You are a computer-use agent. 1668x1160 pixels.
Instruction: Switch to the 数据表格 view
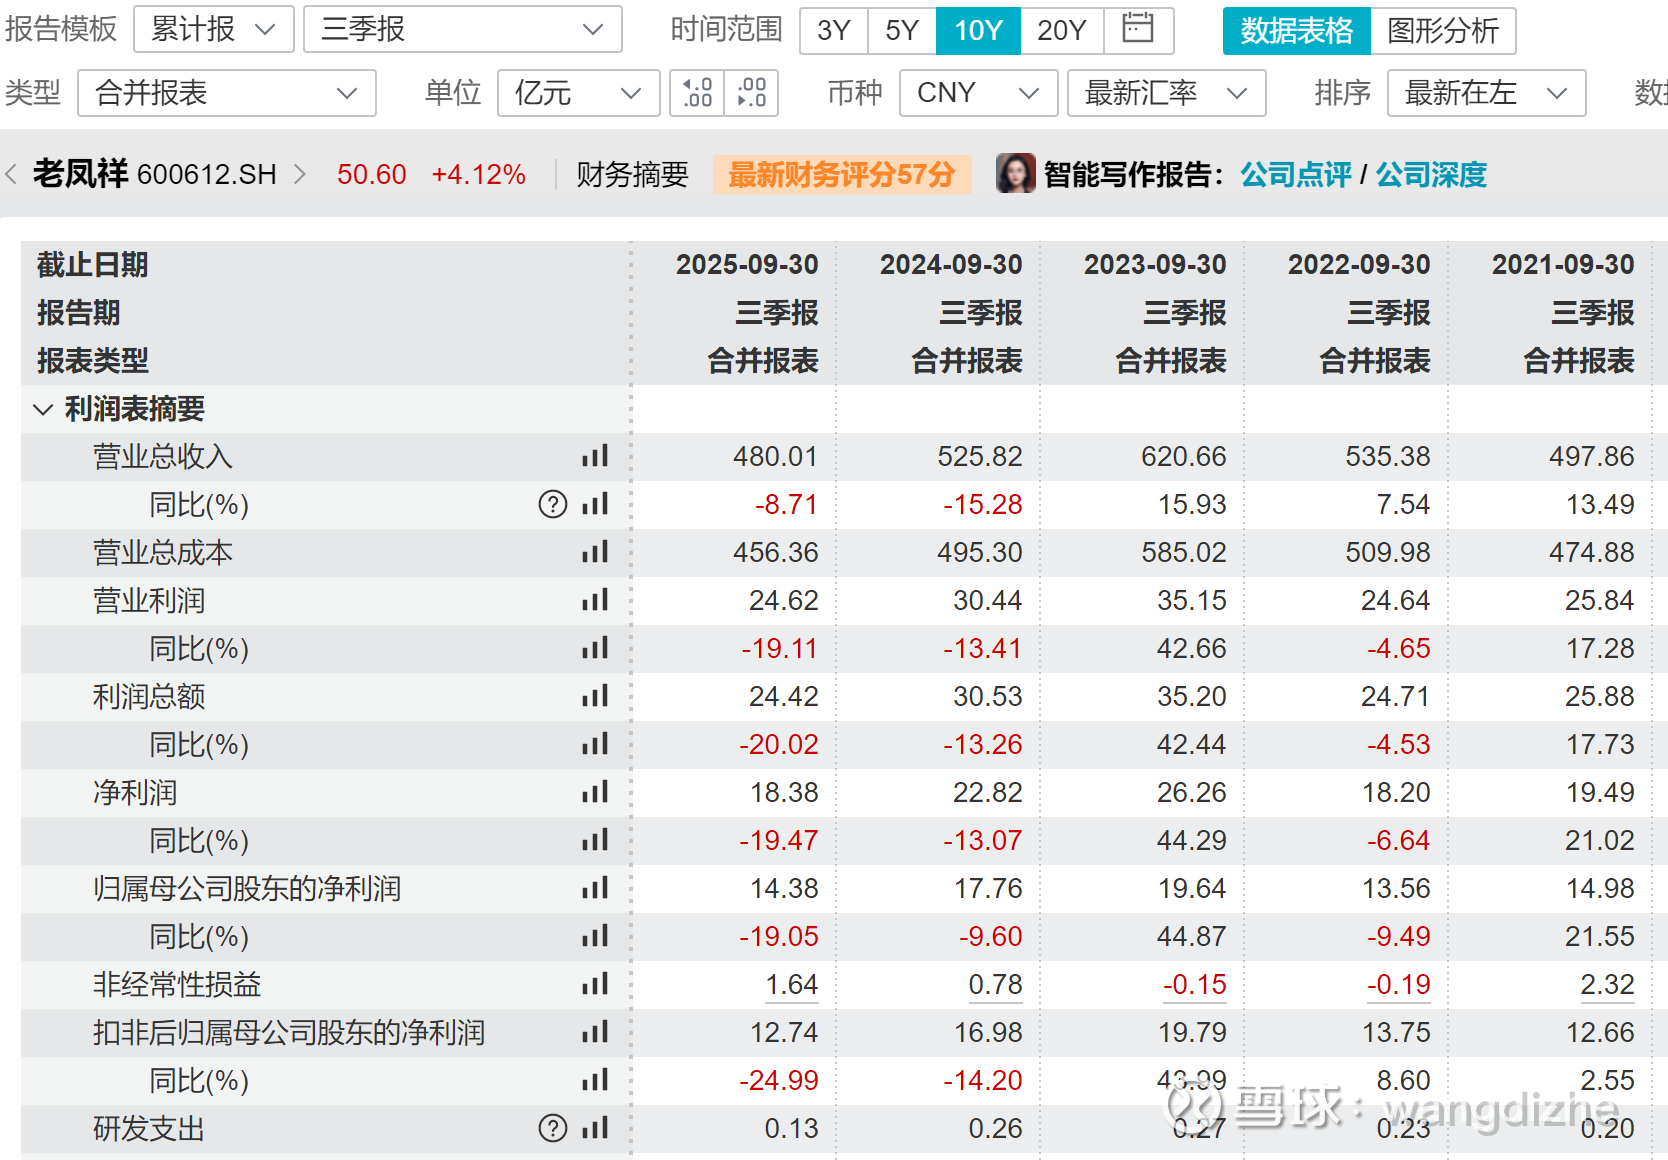pos(1296,31)
